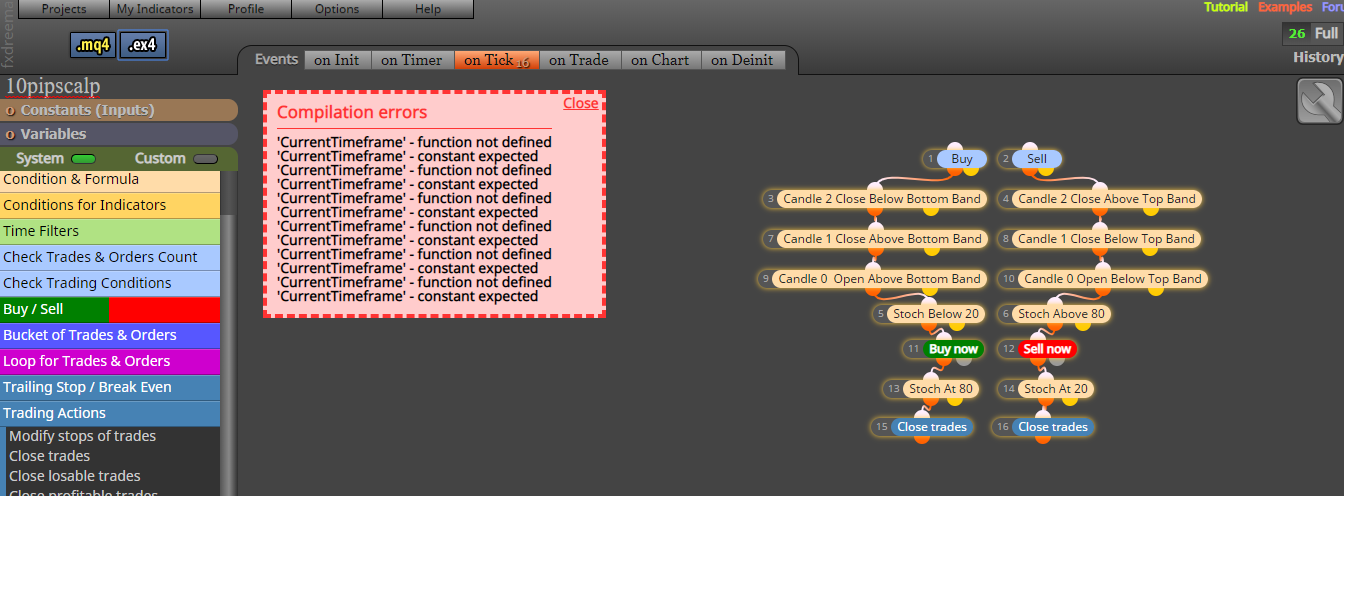Select Candle 1 Close Above Bottom Band block

(x=882, y=239)
